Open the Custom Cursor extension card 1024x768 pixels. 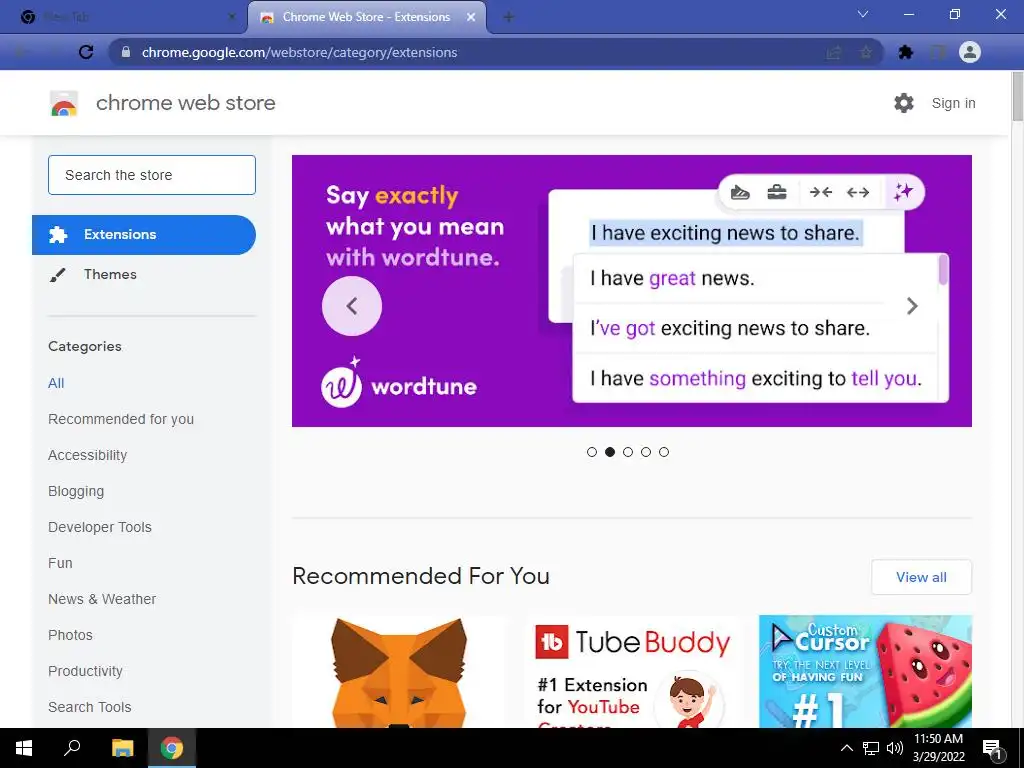click(865, 671)
